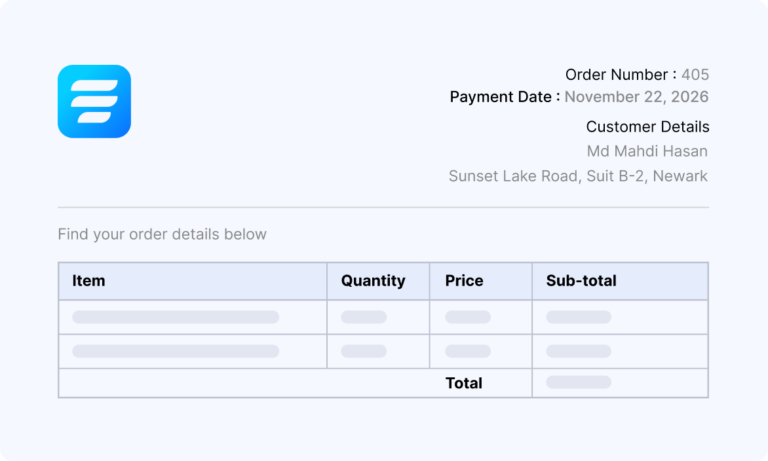Click the Sub-total column header
The image size is (768, 461).
tap(581, 281)
